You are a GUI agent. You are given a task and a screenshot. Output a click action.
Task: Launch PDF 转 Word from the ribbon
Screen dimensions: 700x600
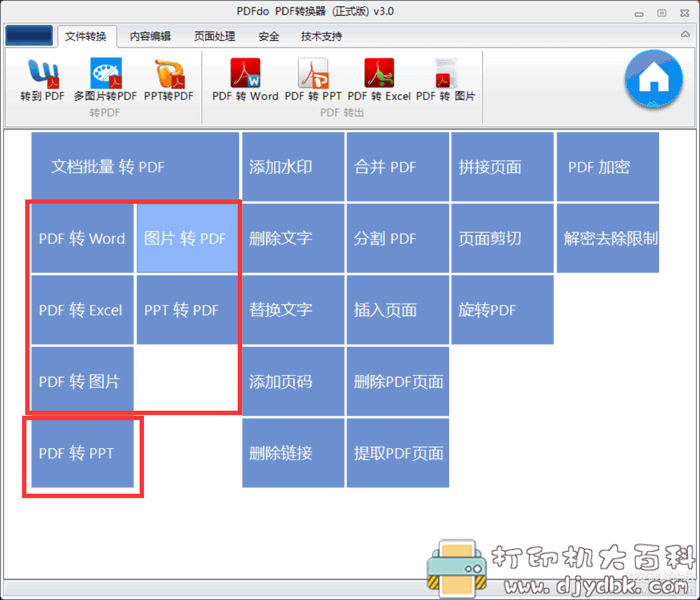tap(245, 79)
